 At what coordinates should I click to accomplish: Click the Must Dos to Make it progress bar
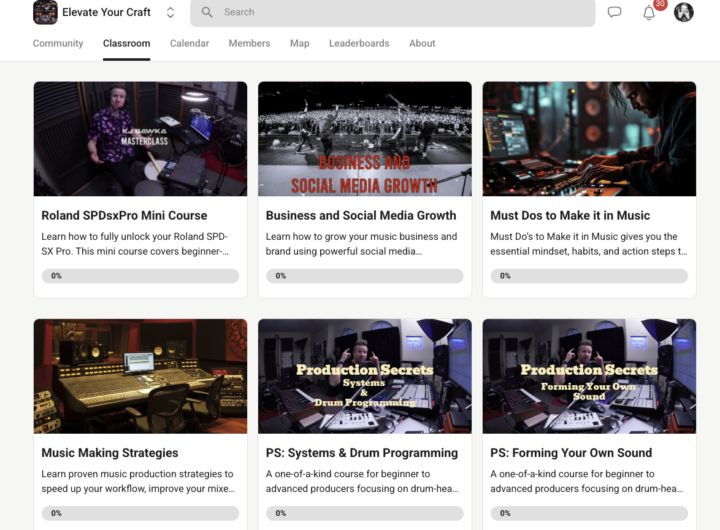(589, 276)
